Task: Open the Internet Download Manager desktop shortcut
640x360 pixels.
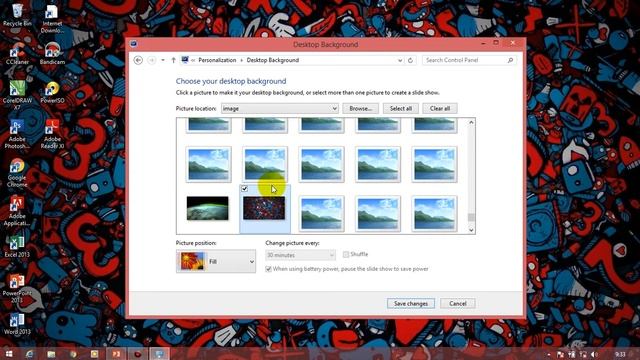Action: pos(52,19)
